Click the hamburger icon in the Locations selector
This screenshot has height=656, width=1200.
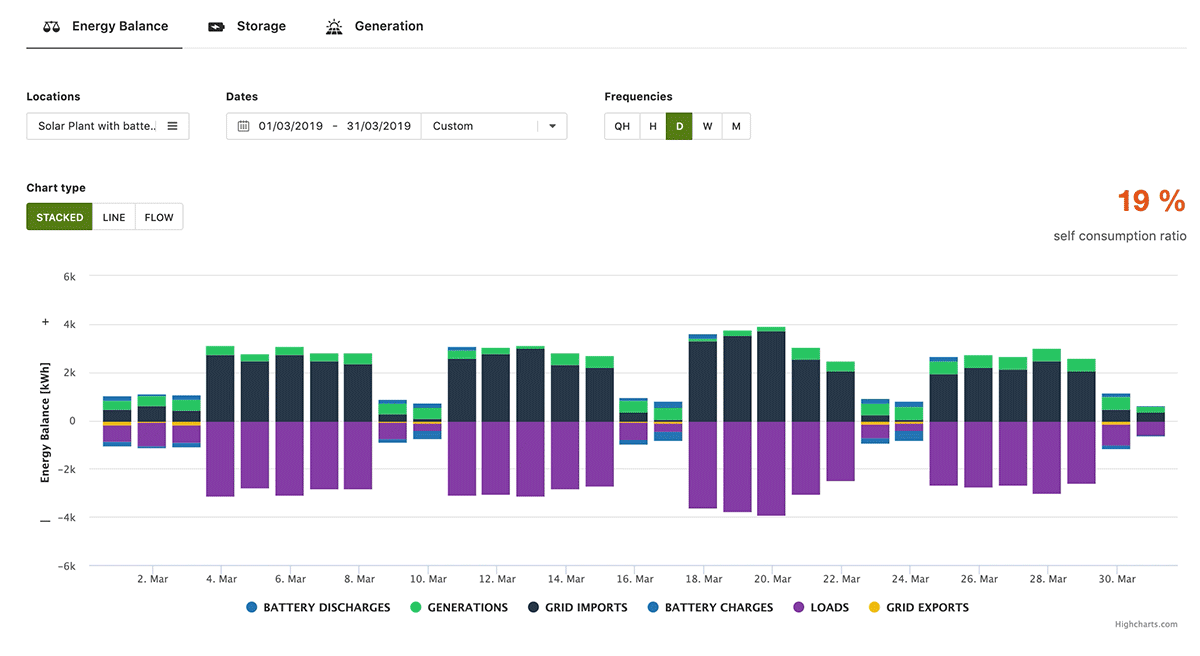(172, 126)
